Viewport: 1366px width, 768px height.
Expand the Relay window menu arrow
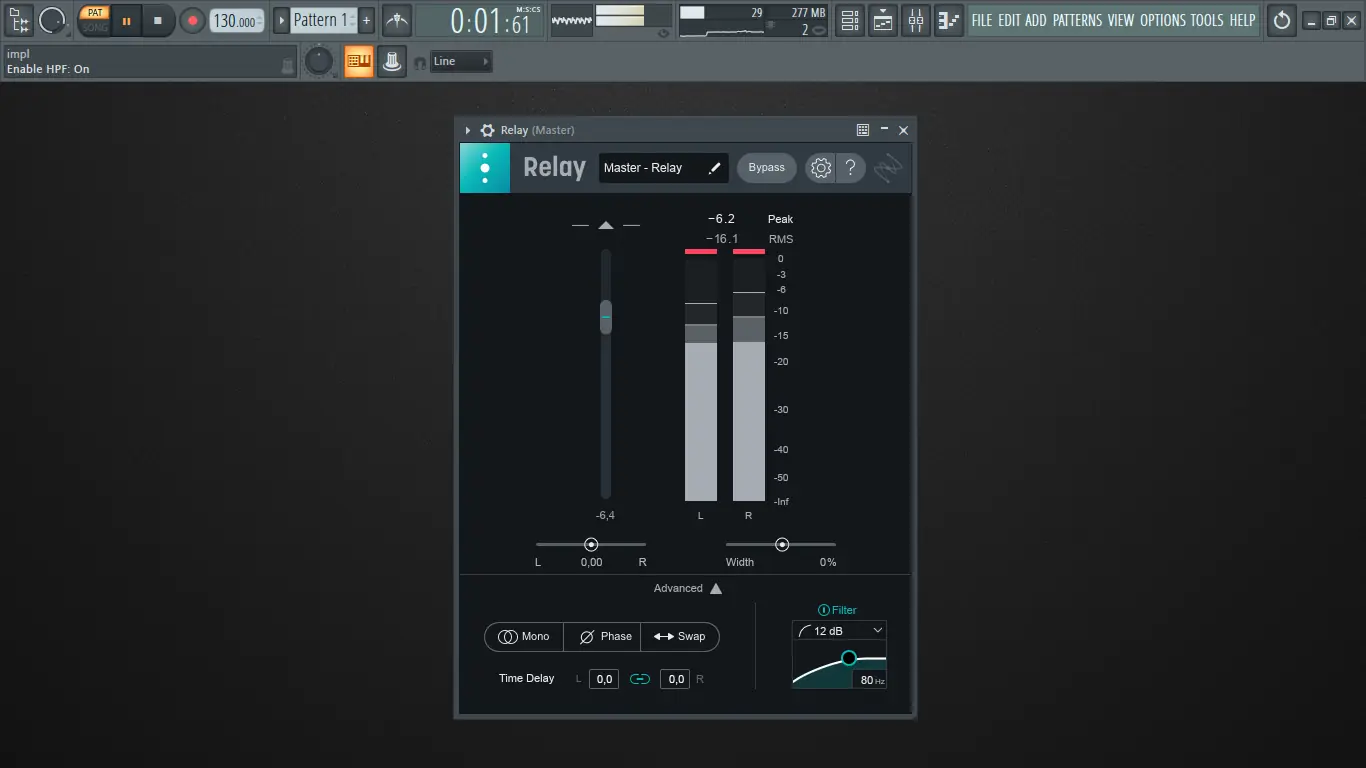pyautogui.click(x=468, y=130)
